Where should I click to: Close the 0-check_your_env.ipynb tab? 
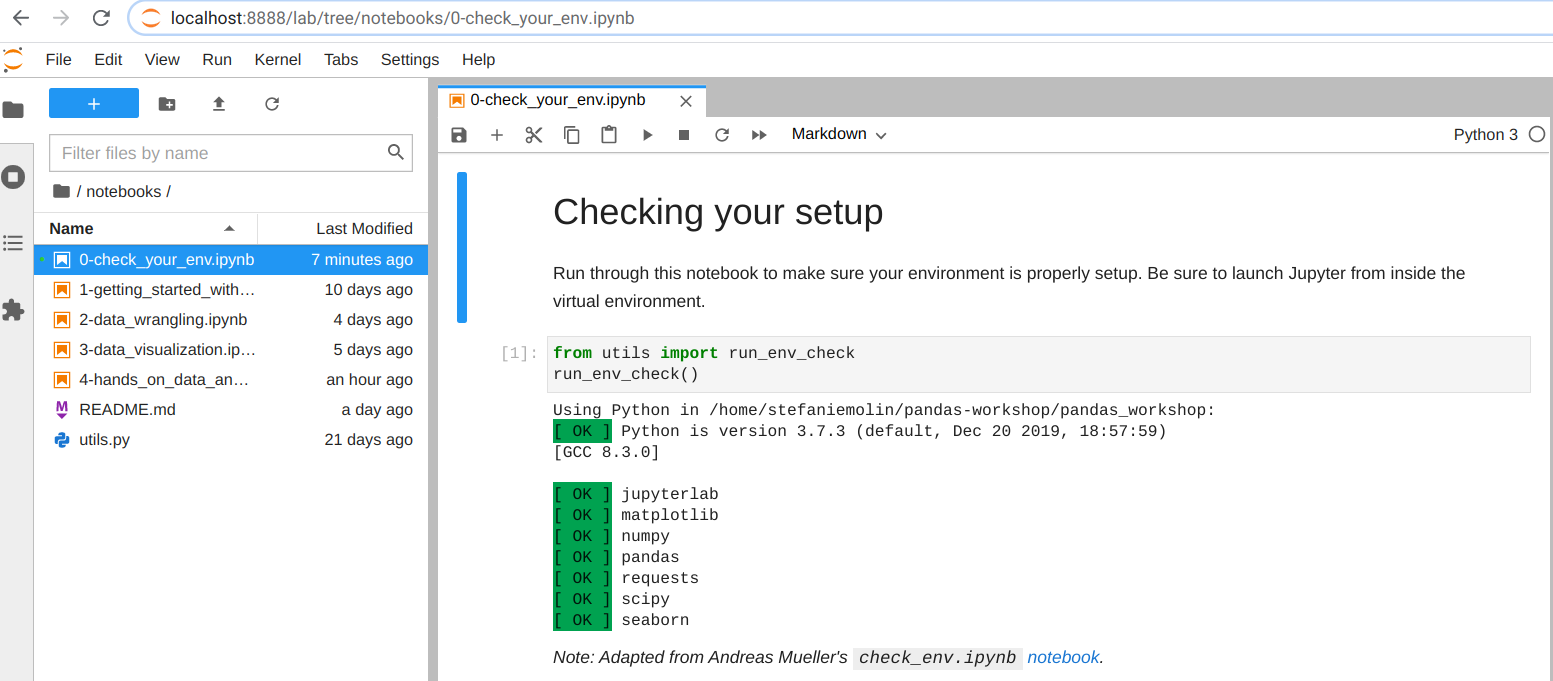(x=686, y=101)
